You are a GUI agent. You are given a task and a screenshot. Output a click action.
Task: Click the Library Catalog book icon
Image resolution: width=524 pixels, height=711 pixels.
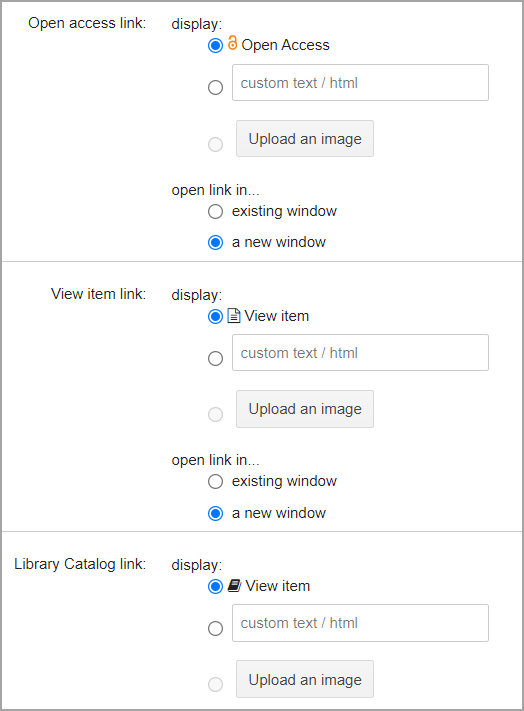click(234, 586)
